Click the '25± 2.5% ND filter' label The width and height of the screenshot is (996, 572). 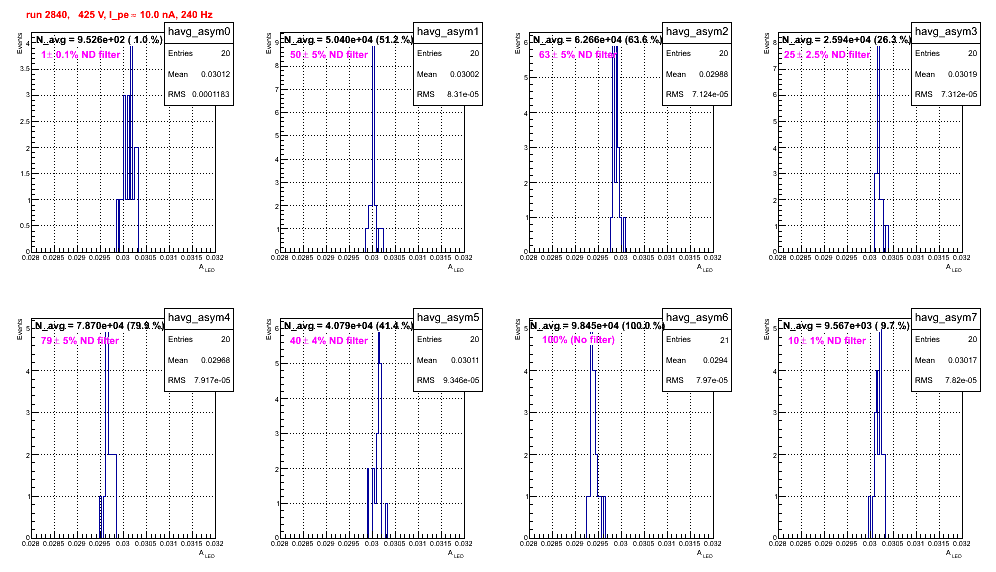click(827, 55)
